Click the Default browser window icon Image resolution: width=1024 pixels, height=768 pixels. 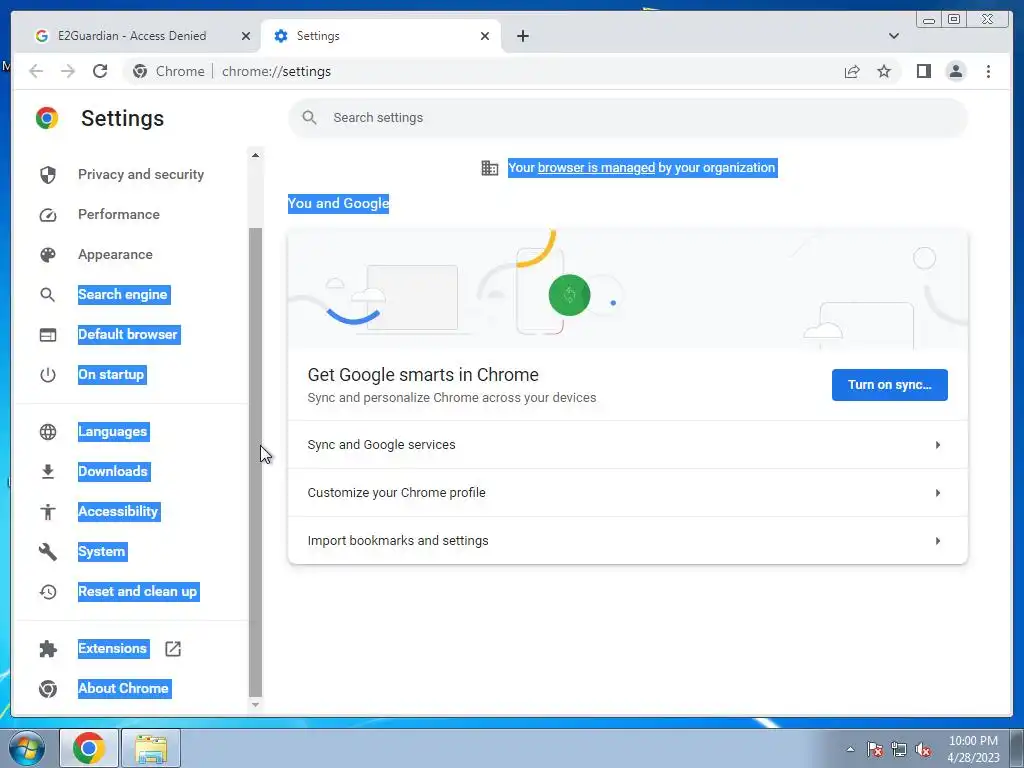click(48, 335)
